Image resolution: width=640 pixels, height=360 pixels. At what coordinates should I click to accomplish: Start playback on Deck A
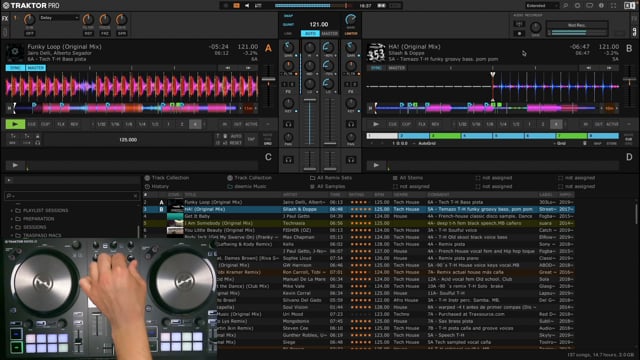coord(15,124)
